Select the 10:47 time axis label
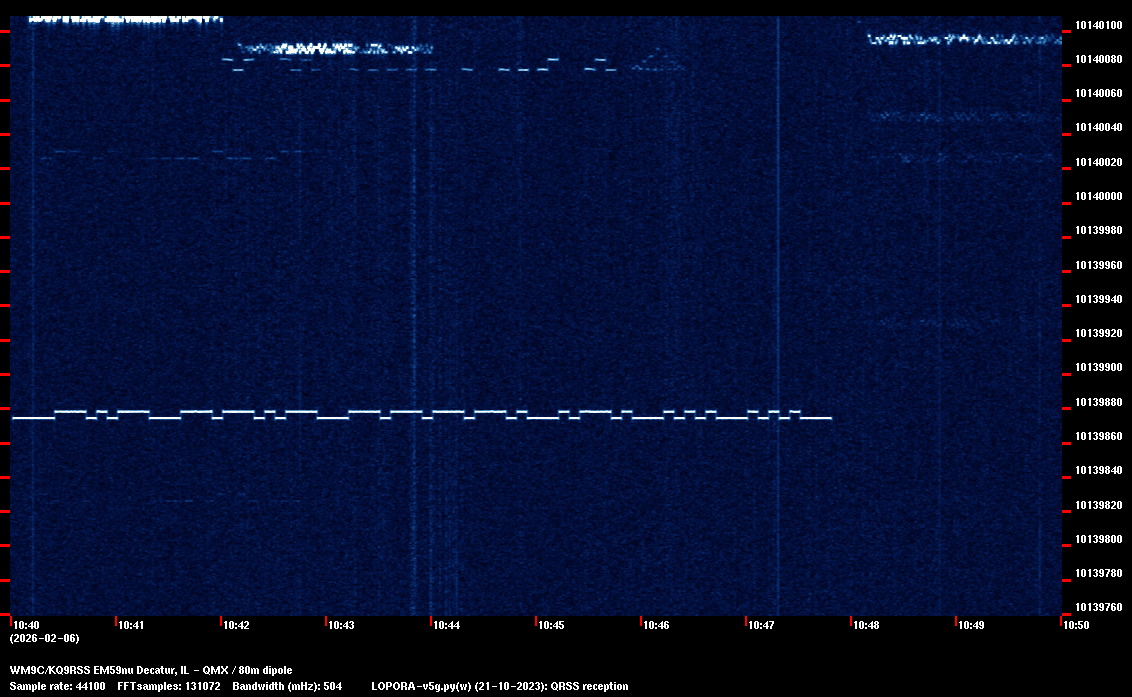 761,625
